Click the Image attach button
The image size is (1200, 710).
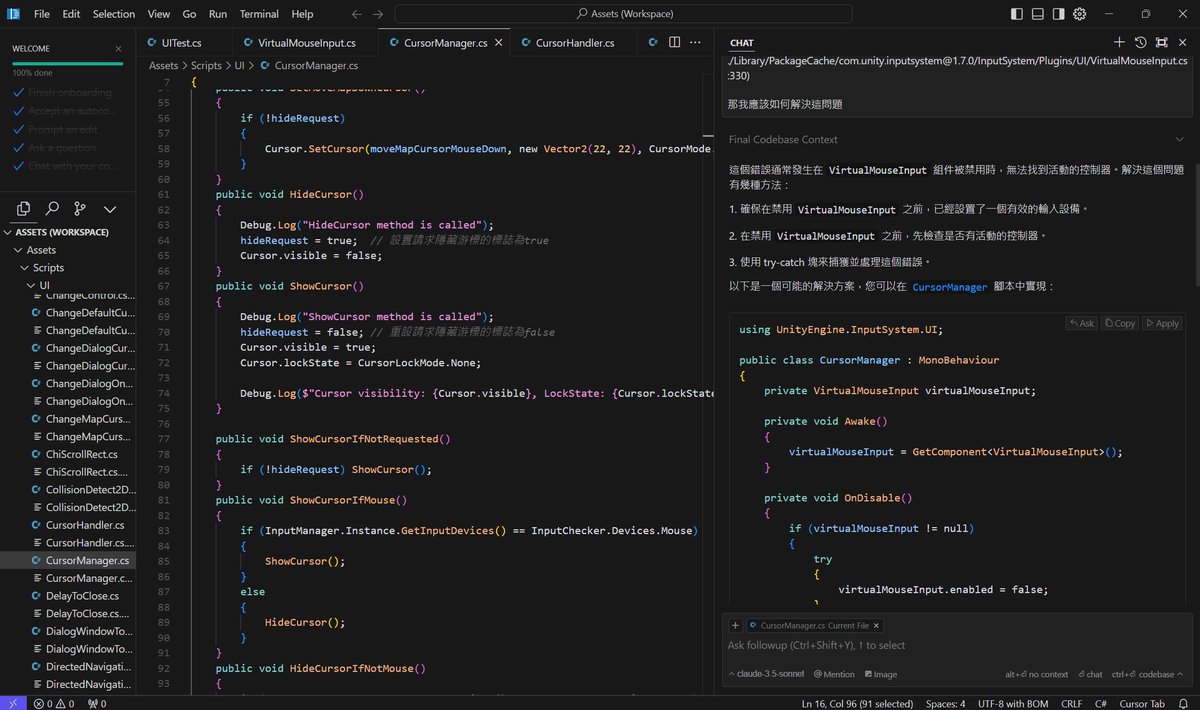pyautogui.click(x=881, y=674)
